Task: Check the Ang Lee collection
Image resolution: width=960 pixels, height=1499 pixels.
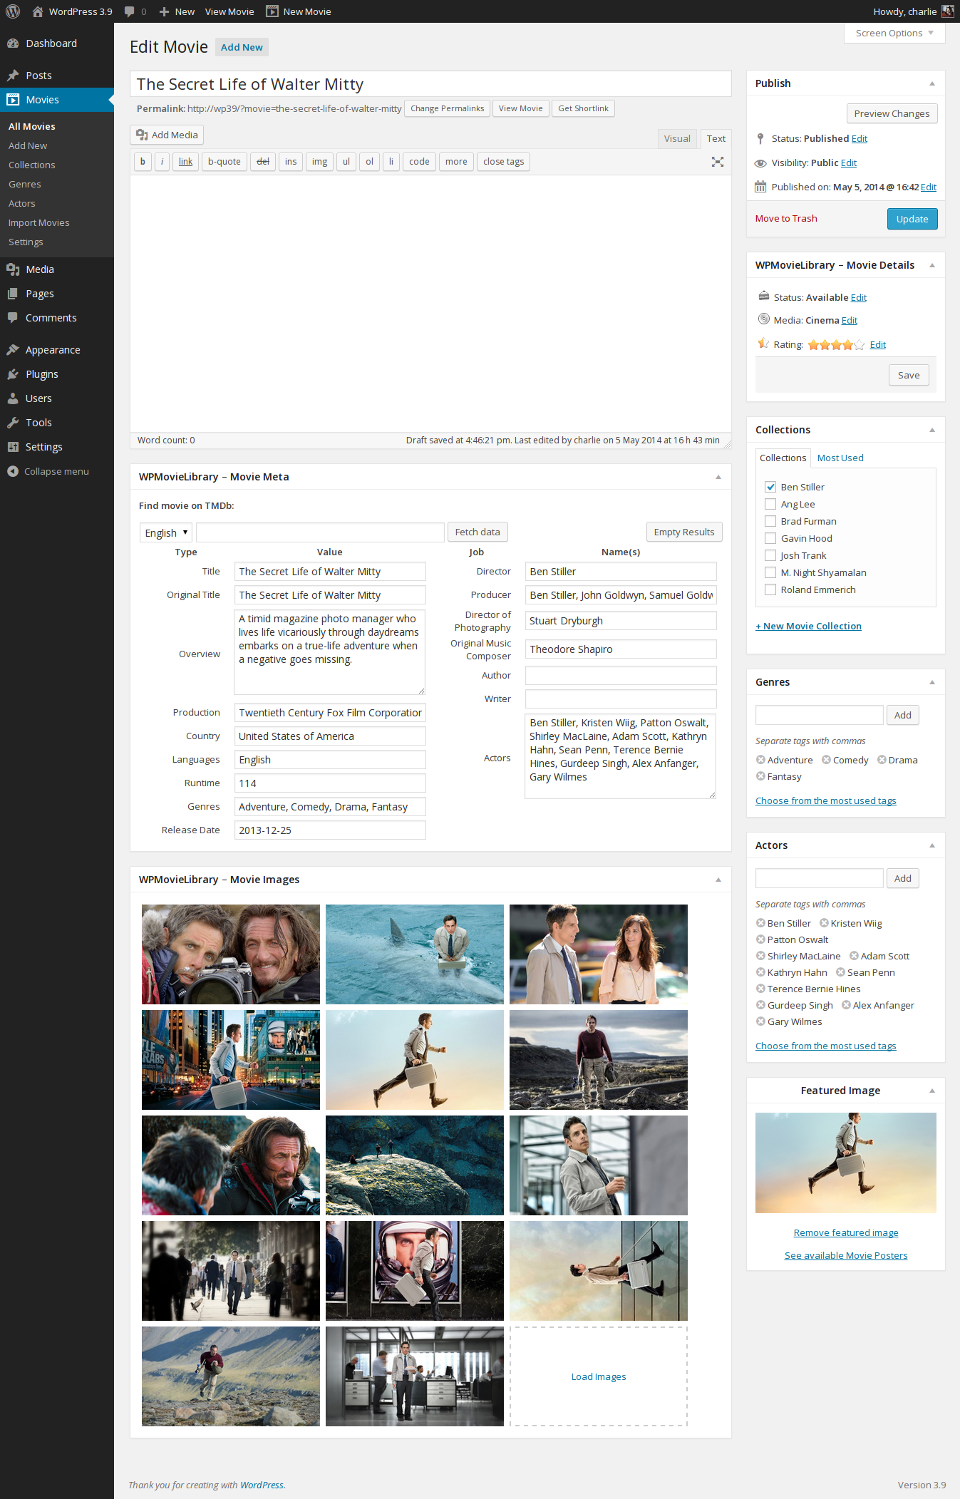Action: [x=771, y=504]
